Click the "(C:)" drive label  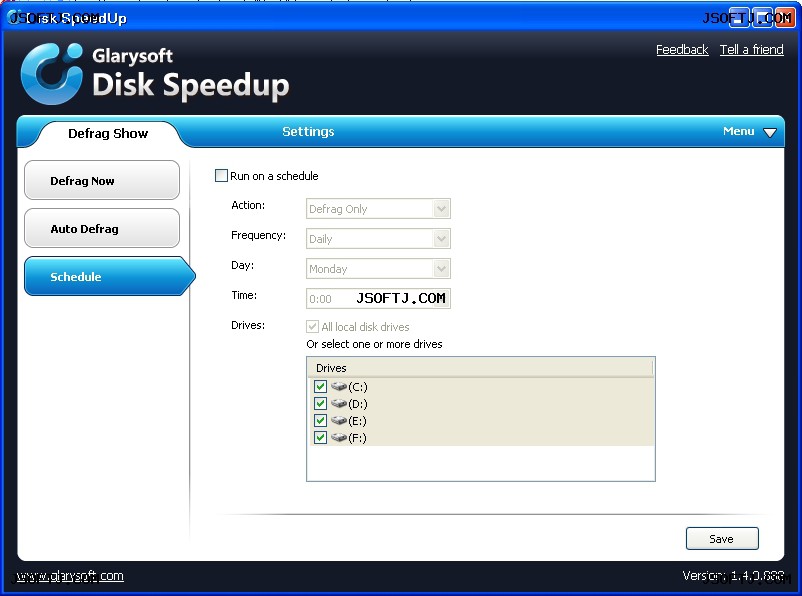(x=358, y=387)
